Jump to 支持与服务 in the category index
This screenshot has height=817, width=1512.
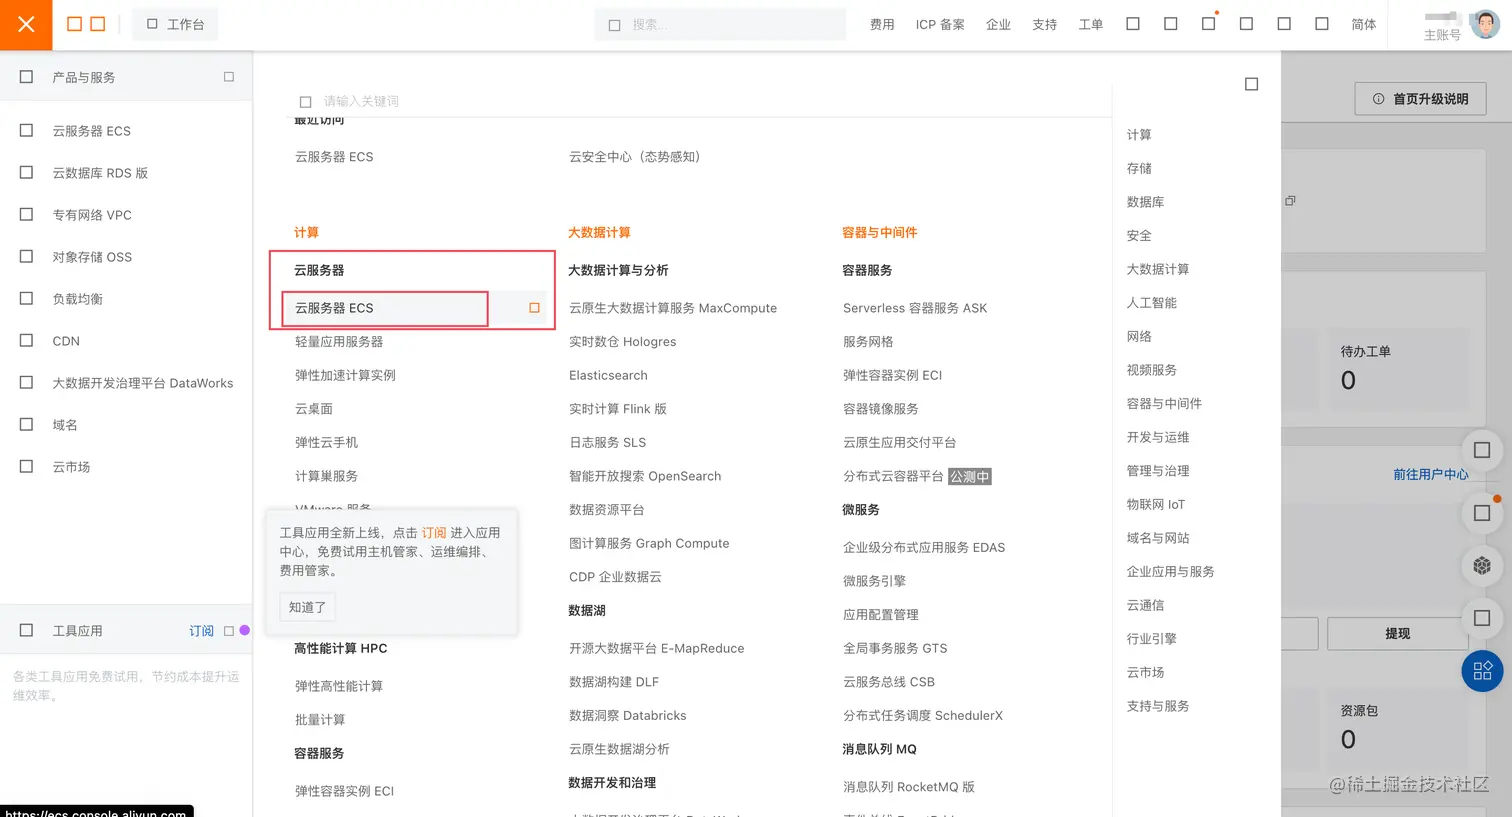[1158, 706]
